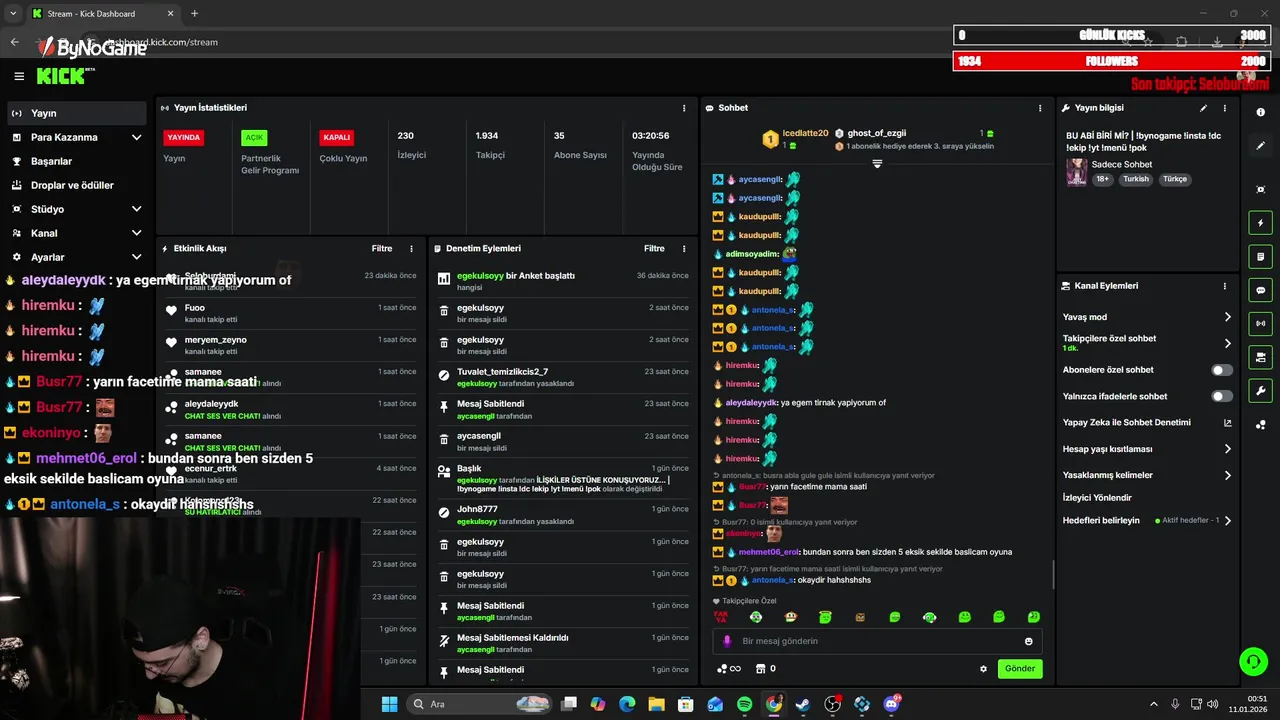Open Etkinlik Akışı three-dot options
Screen dimensions: 1280x720
(x=411, y=248)
